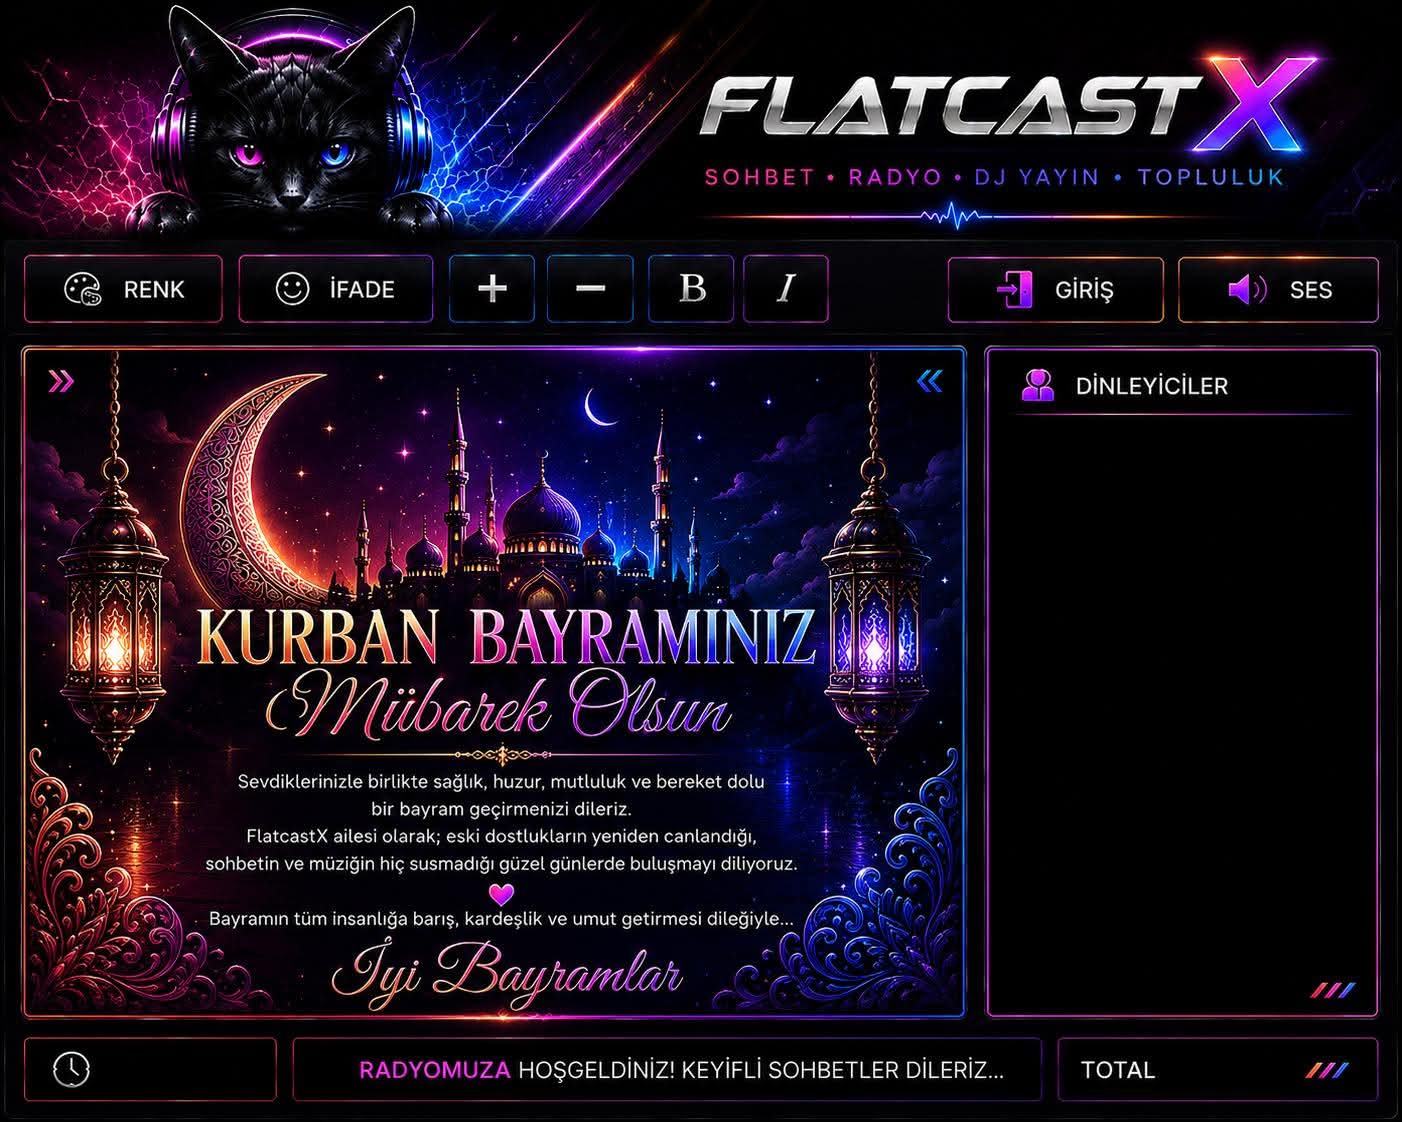Click the slashes icon in TOTAL box
1402x1122 pixels.
tap(1327, 1071)
